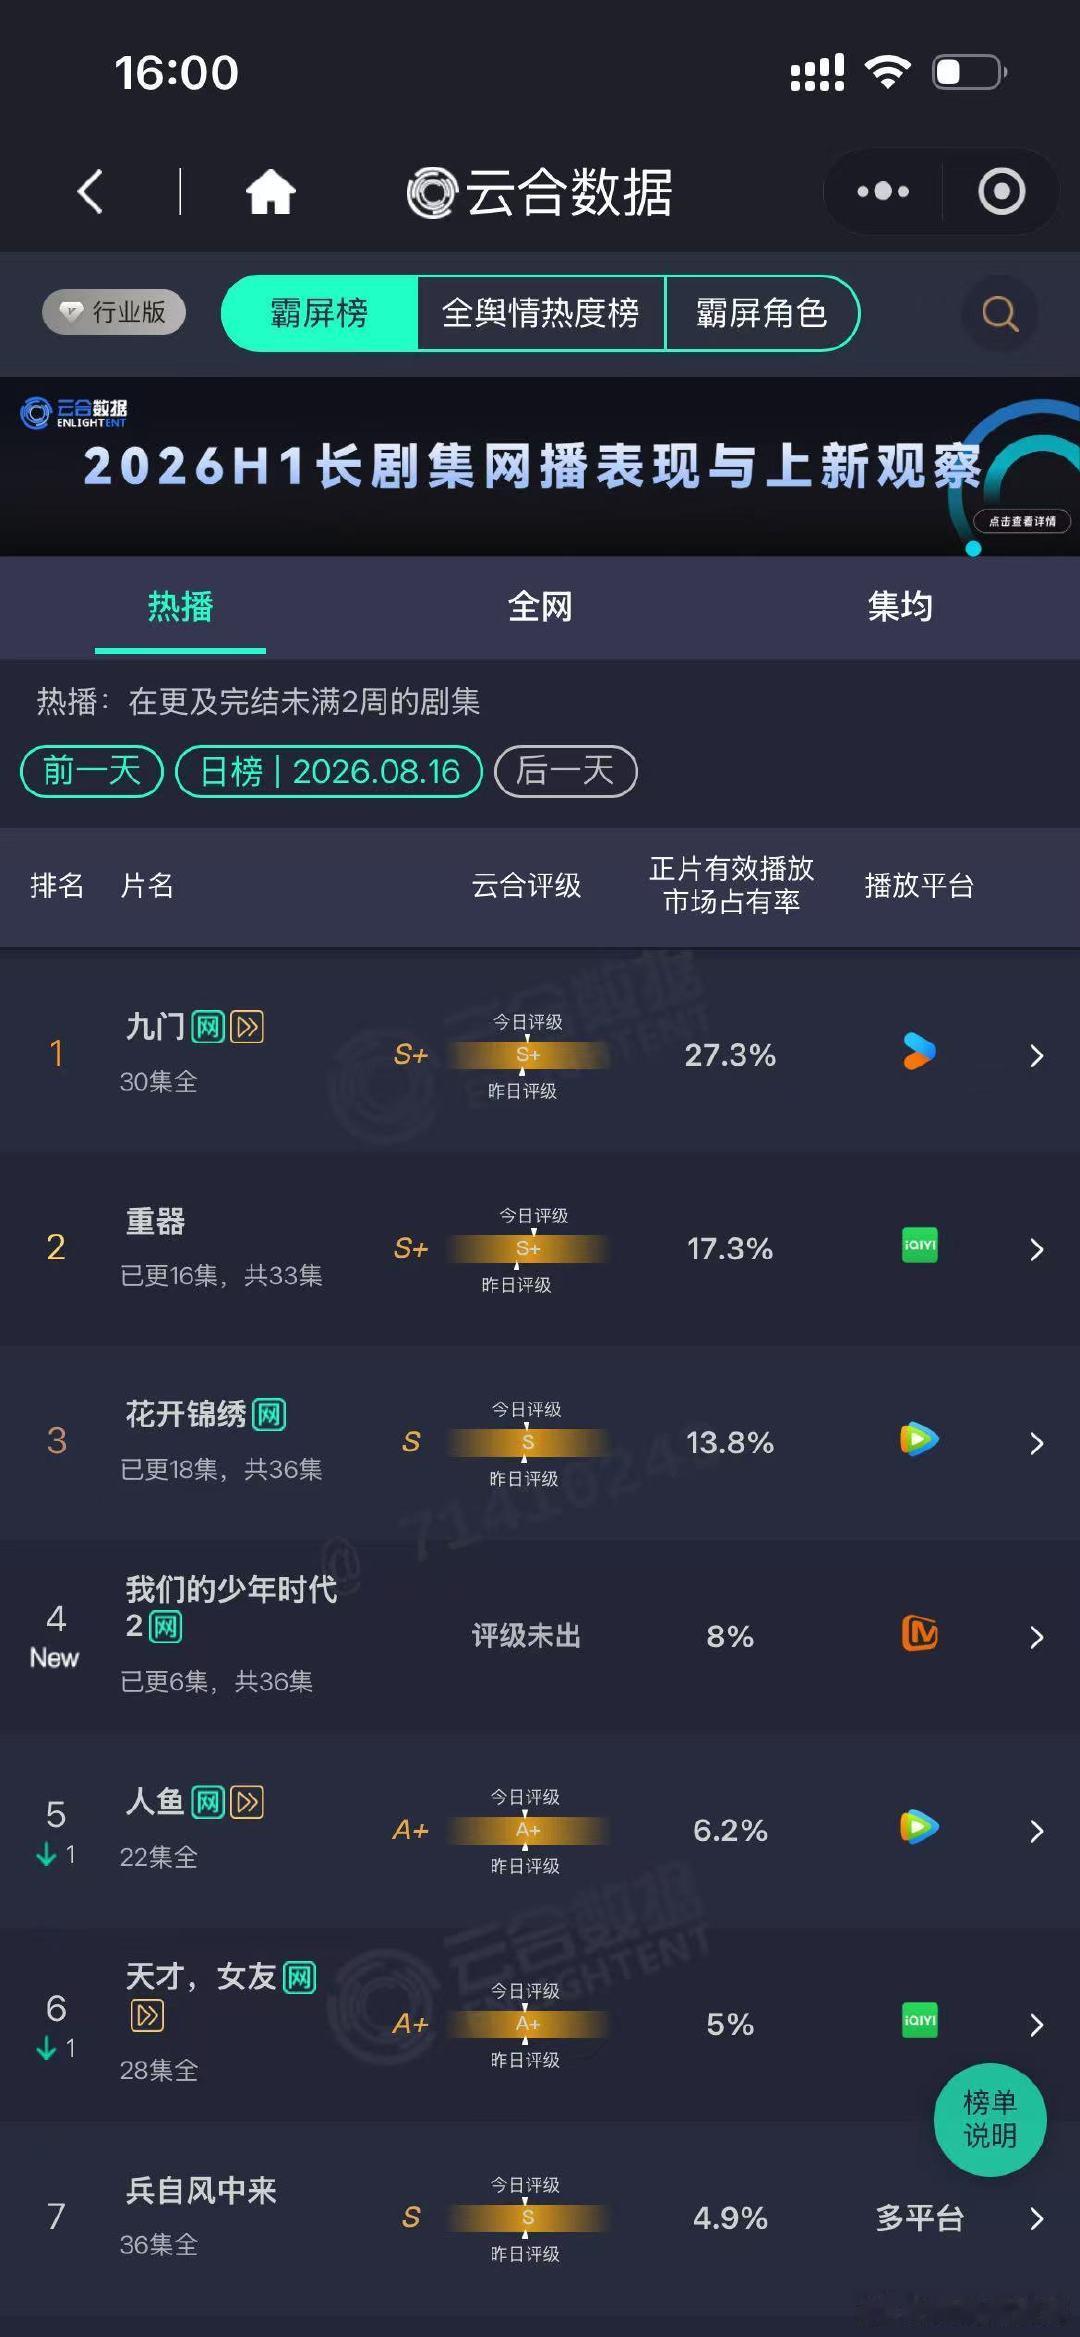This screenshot has width=1080, height=2337.
Task: Open the three-dot mini program menu
Action: pos(883,191)
